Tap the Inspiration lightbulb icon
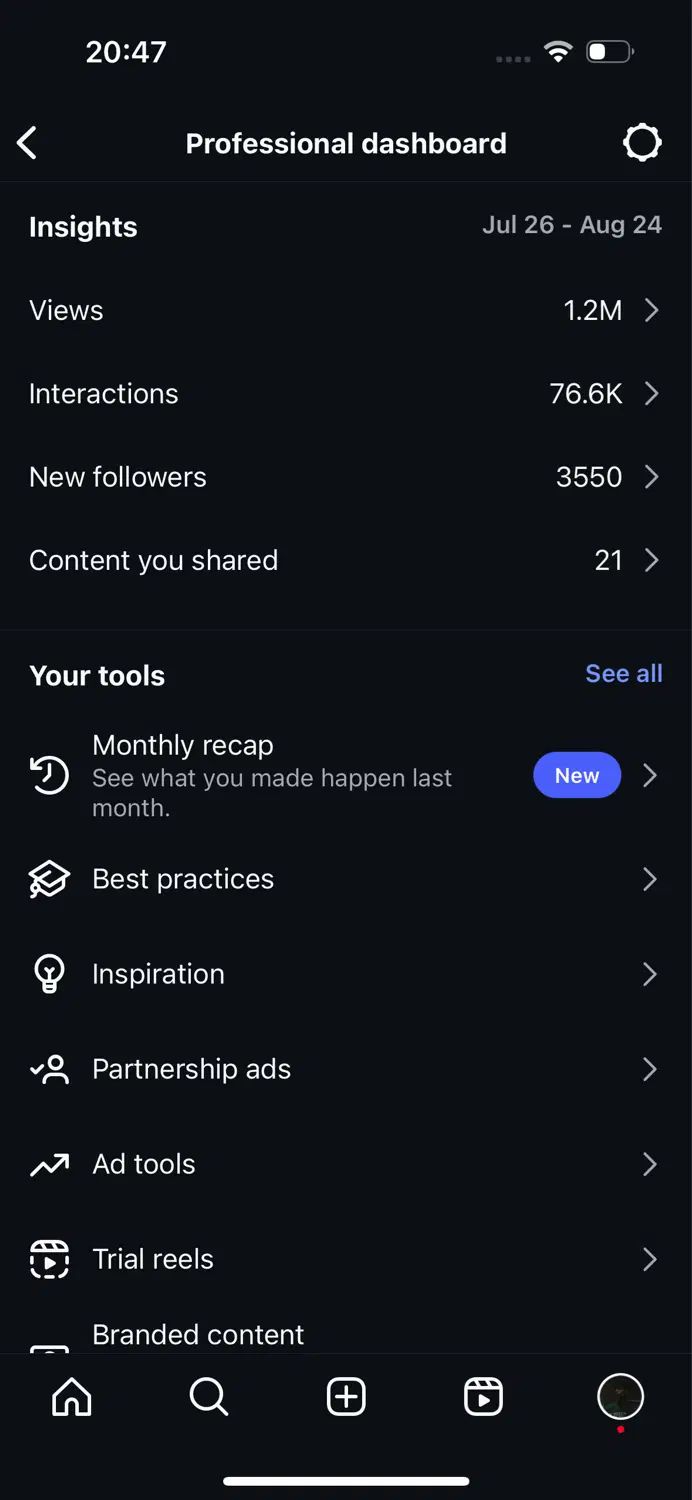 pyautogui.click(x=49, y=974)
